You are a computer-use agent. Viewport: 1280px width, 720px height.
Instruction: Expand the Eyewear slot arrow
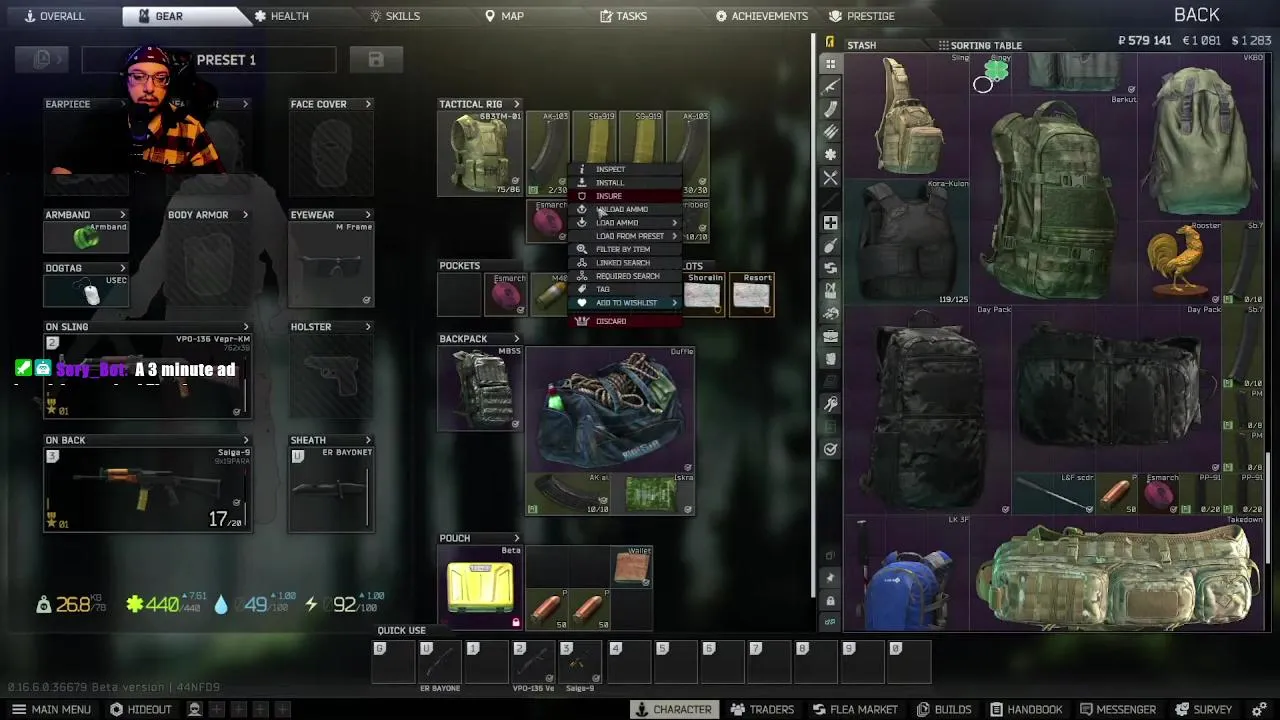click(x=368, y=215)
